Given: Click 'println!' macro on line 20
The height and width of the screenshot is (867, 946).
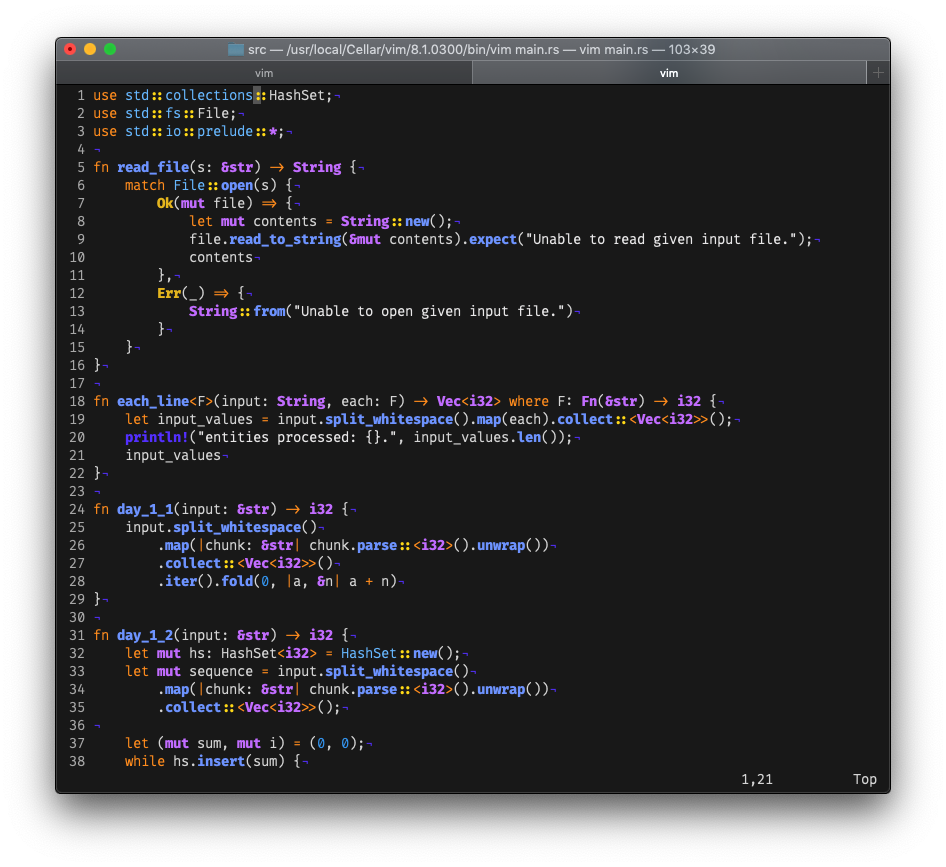Looking at the screenshot, I should 157,437.
